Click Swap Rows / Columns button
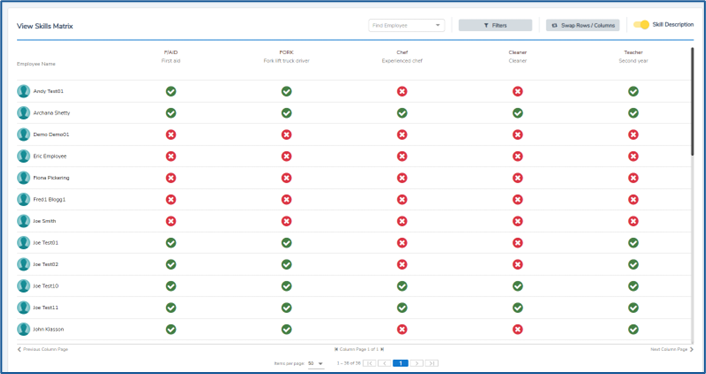This screenshot has width=706, height=374. pyautogui.click(x=583, y=26)
